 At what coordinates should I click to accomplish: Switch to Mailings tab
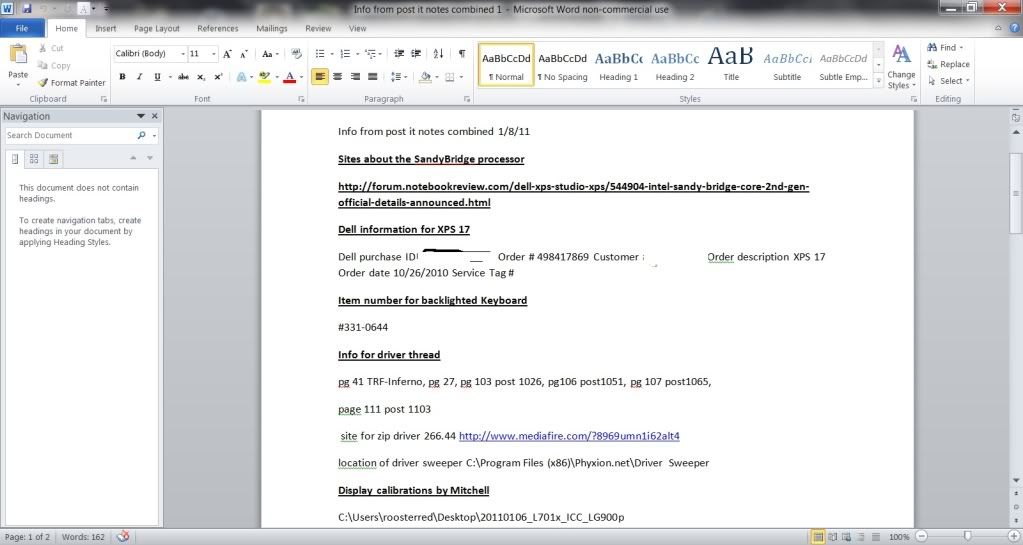[x=271, y=29]
